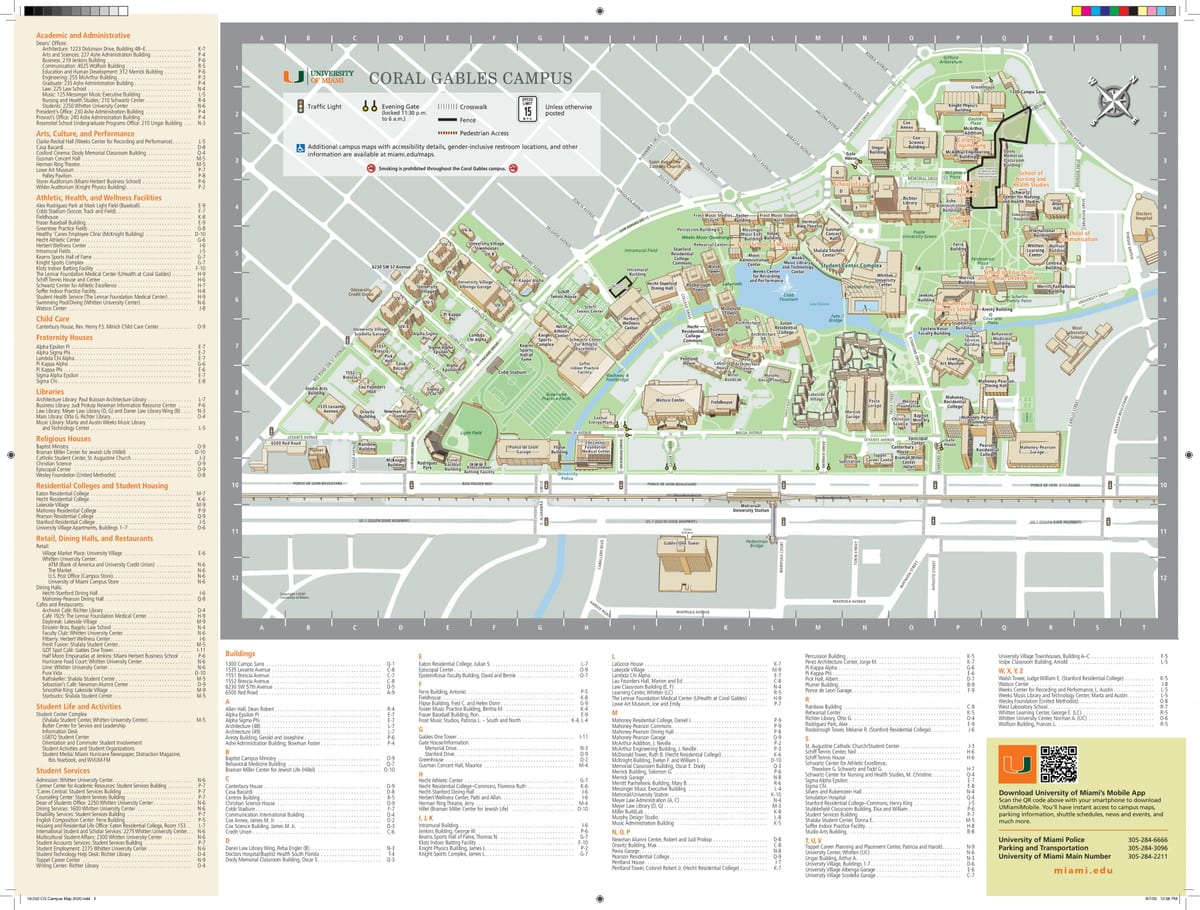Click the Crosswalk legend symbol
The height and width of the screenshot is (910, 1200).
click(447, 105)
